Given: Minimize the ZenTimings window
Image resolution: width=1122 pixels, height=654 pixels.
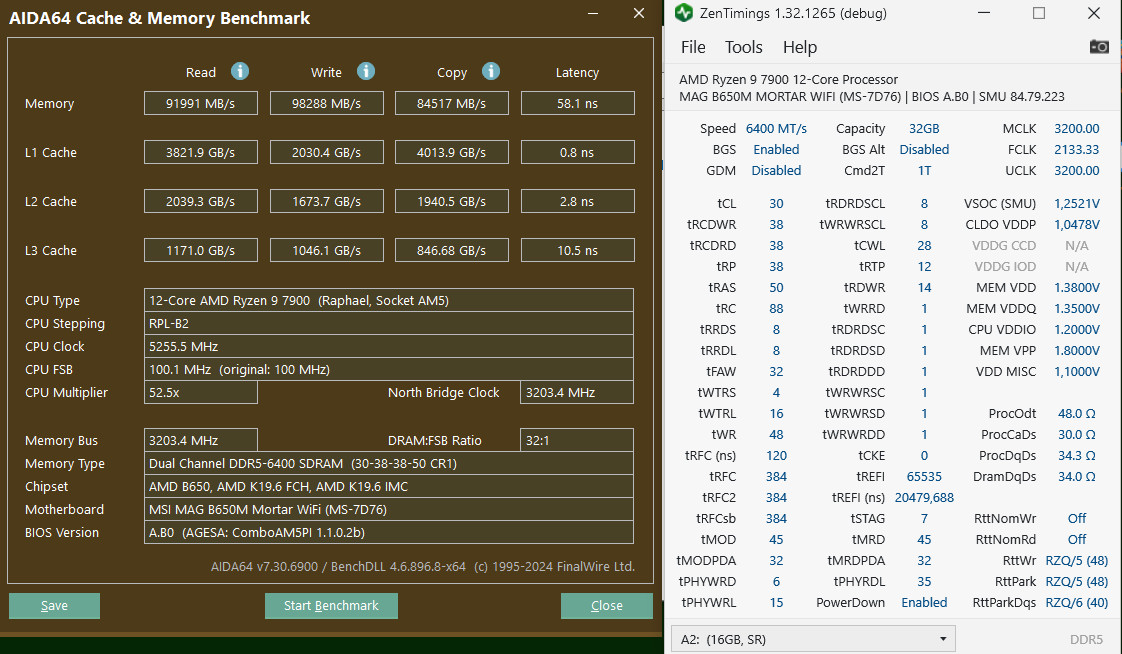Looking at the screenshot, I should tap(984, 13).
